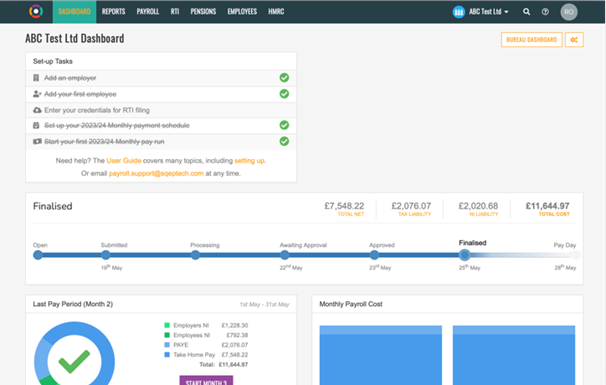Click the Open stage marker on timeline

click(38, 255)
